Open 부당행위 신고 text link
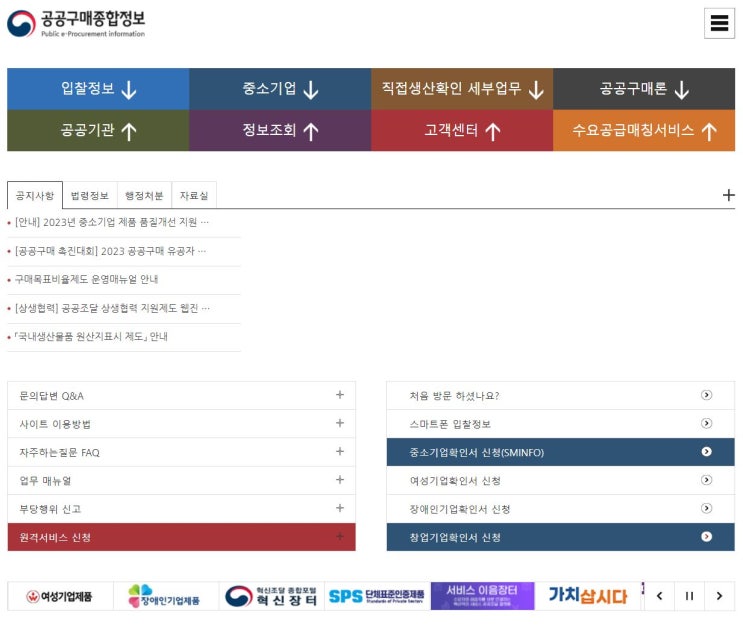743x628 pixels. (50, 510)
